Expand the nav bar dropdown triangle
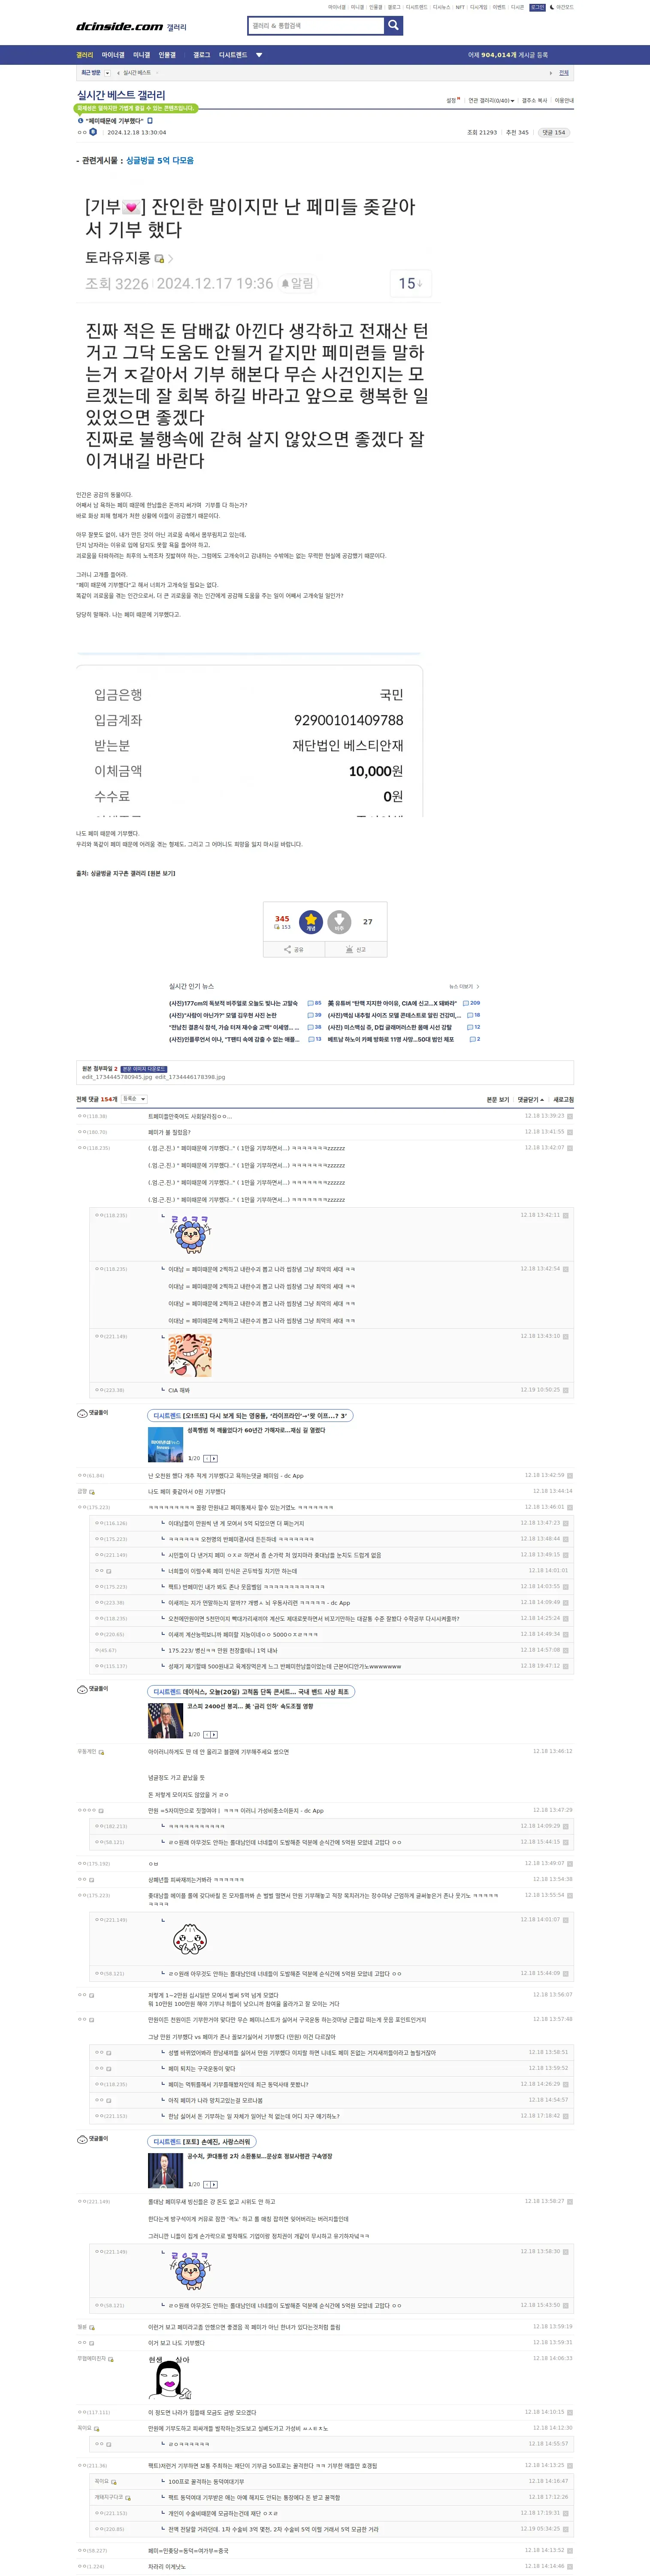The image size is (650, 2576). point(259,55)
